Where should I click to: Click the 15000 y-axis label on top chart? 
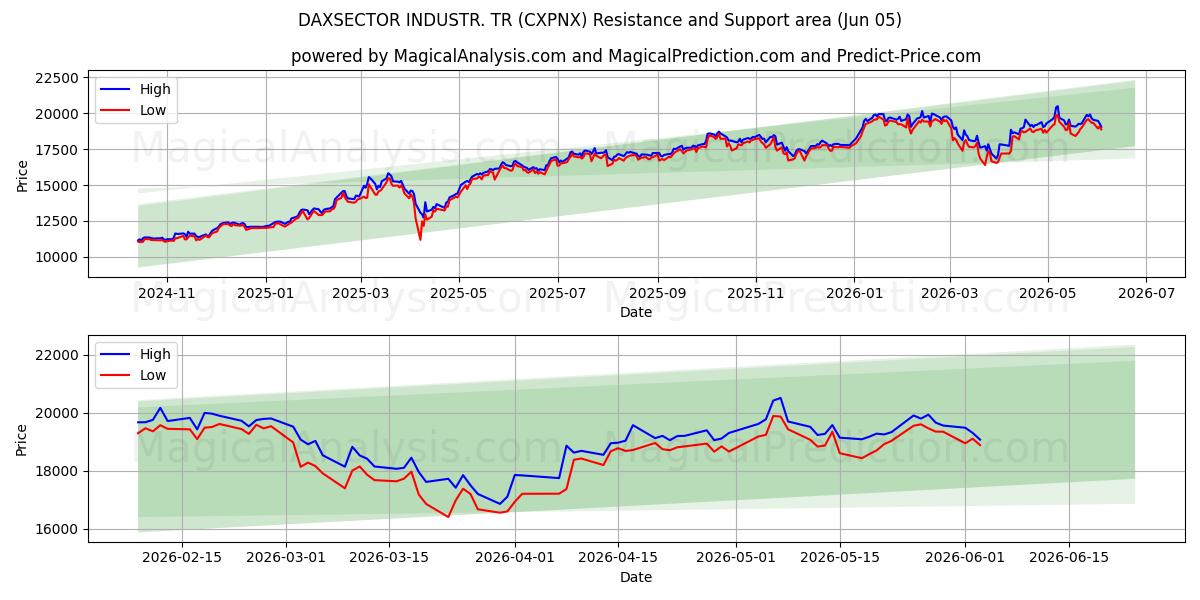point(57,186)
